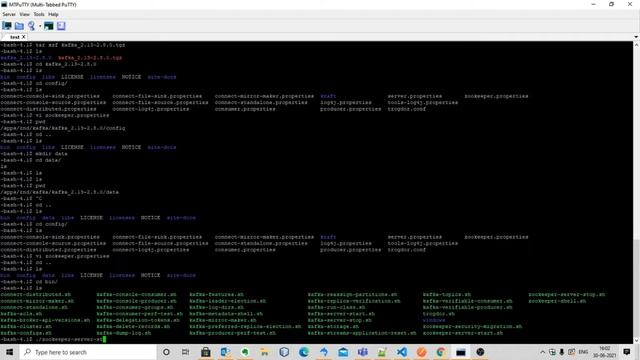Viewport: 640px width, 360px height.
Task: Click the black terminal window toolbar icon
Action: (49, 26)
